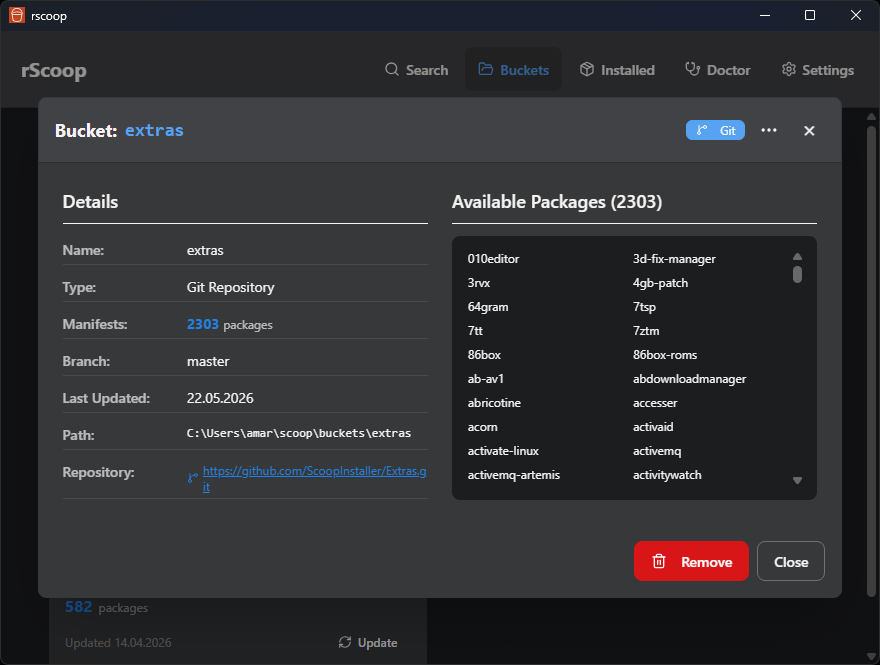Viewport: 880px width, 665px height.
Task: Click the master branch value
Action: point(208,361)
